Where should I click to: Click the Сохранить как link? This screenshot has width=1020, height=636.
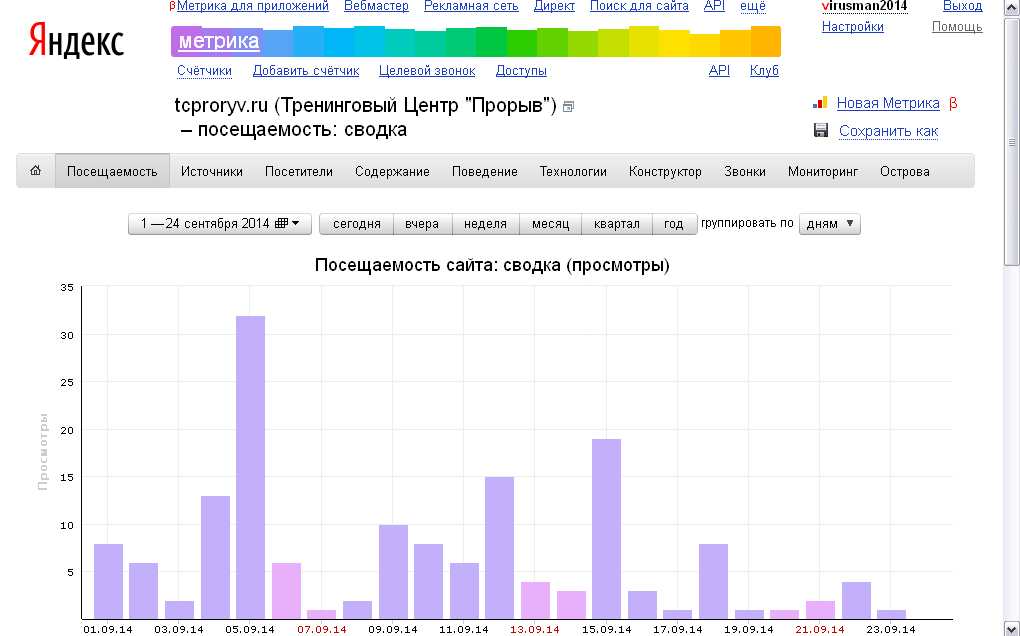889,131
